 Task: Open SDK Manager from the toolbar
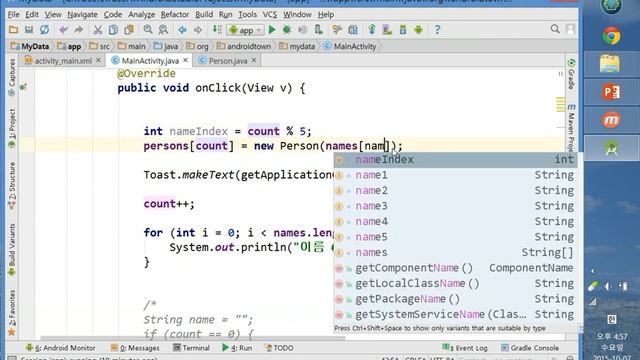(403, 30)
